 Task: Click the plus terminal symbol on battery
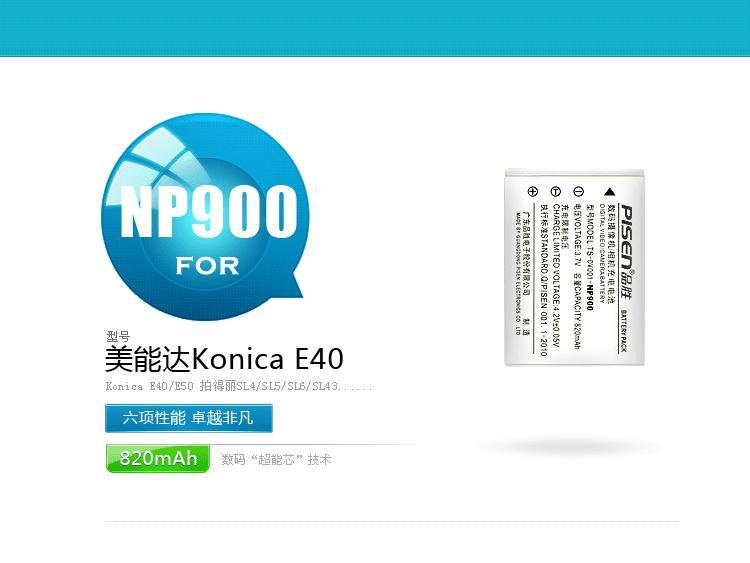click(532, 191)
